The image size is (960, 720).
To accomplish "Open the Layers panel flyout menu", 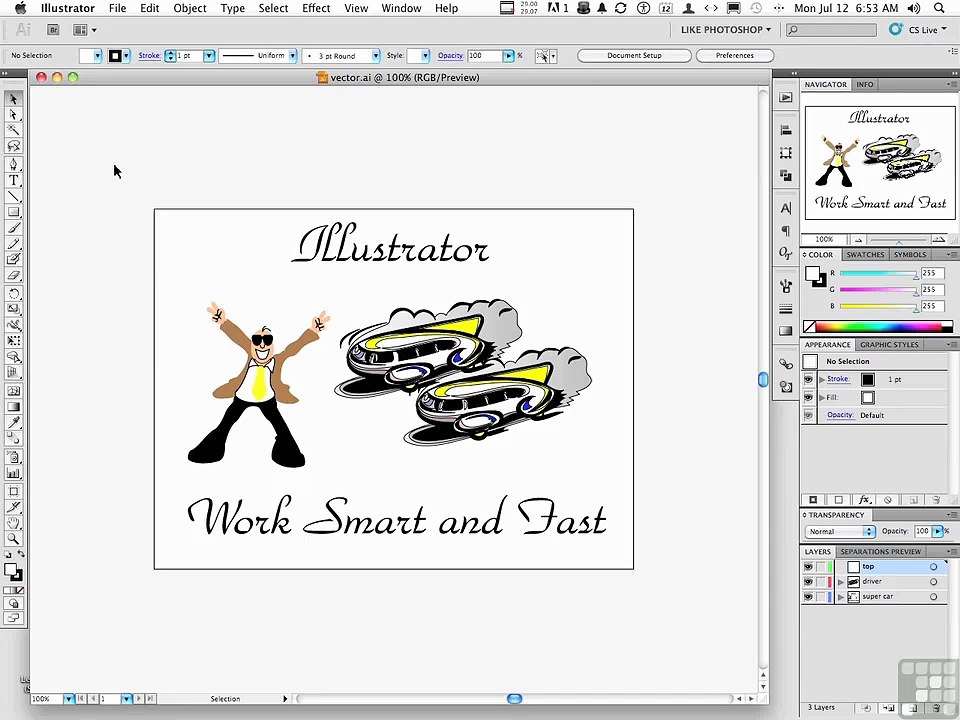I will tap(951, 552).
